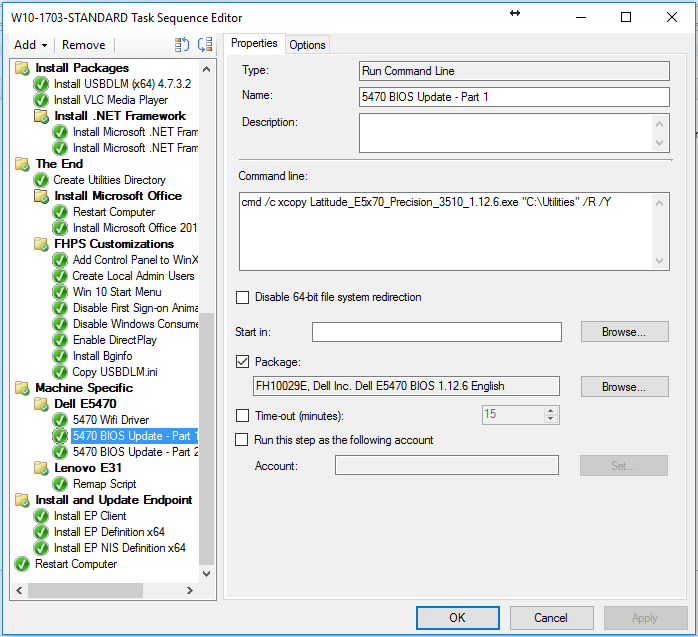
Task: Select 5470 BIOS Update - Part 2 step
Action: point(135,452)
